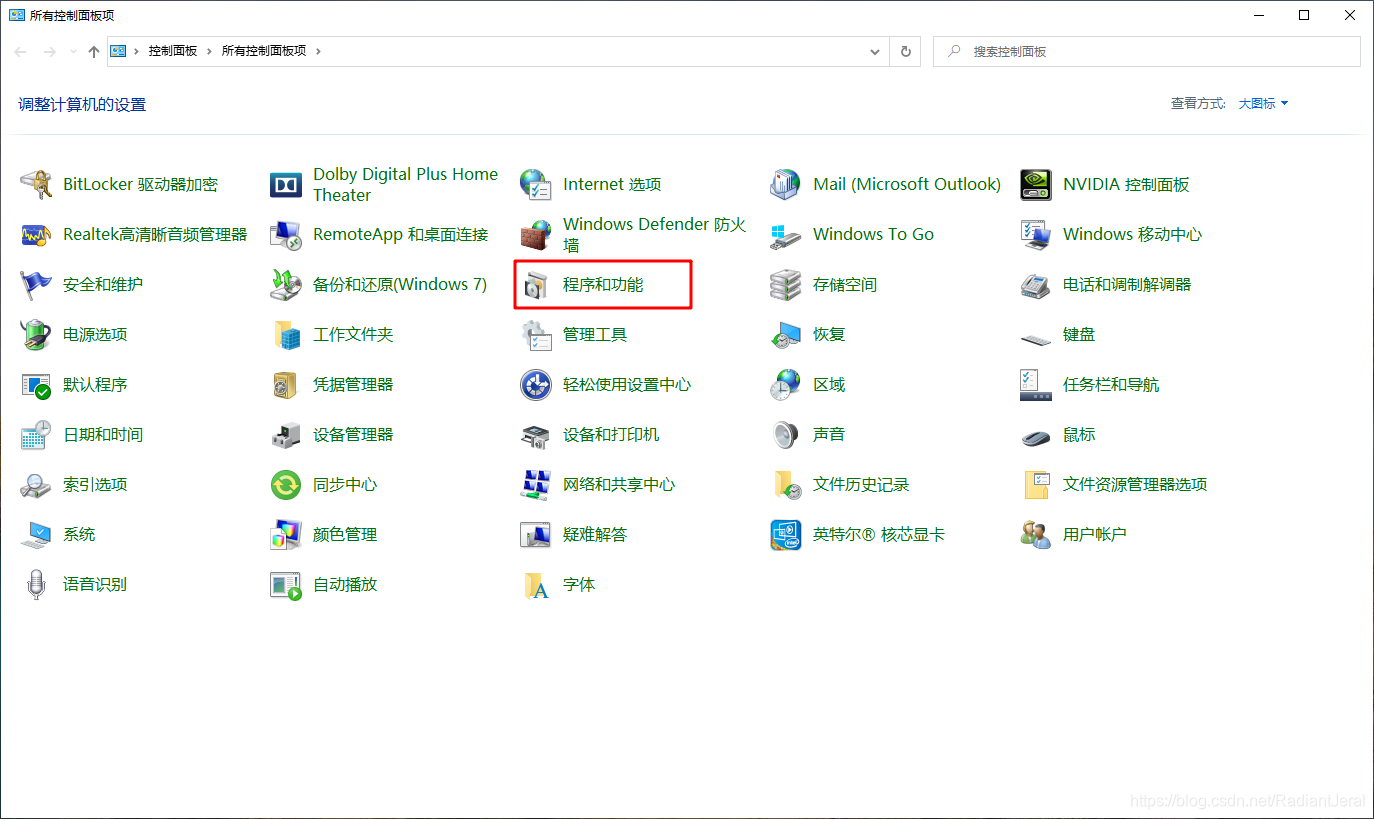This screenshot has height=819, width=1374.
Task: Open the 工作文件夹 icon
Action: (286, 334)
